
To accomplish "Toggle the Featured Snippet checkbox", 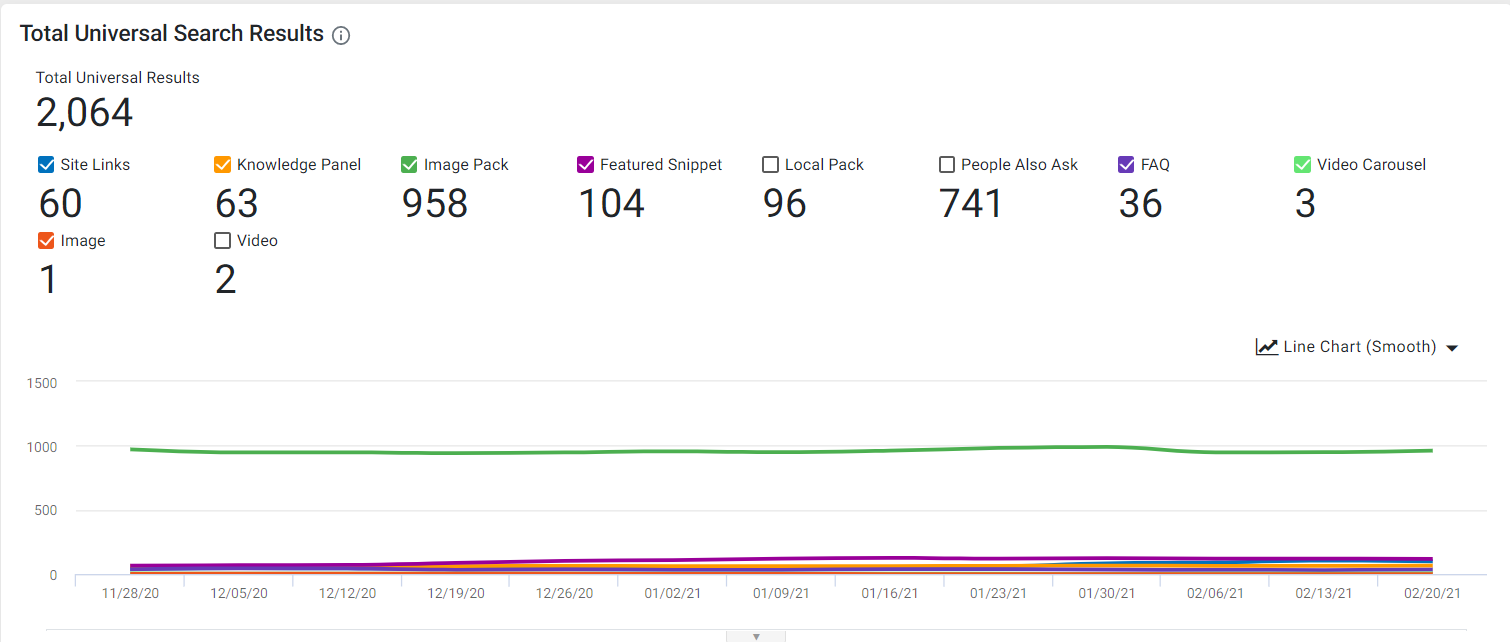I will click(x=586, y=165).
